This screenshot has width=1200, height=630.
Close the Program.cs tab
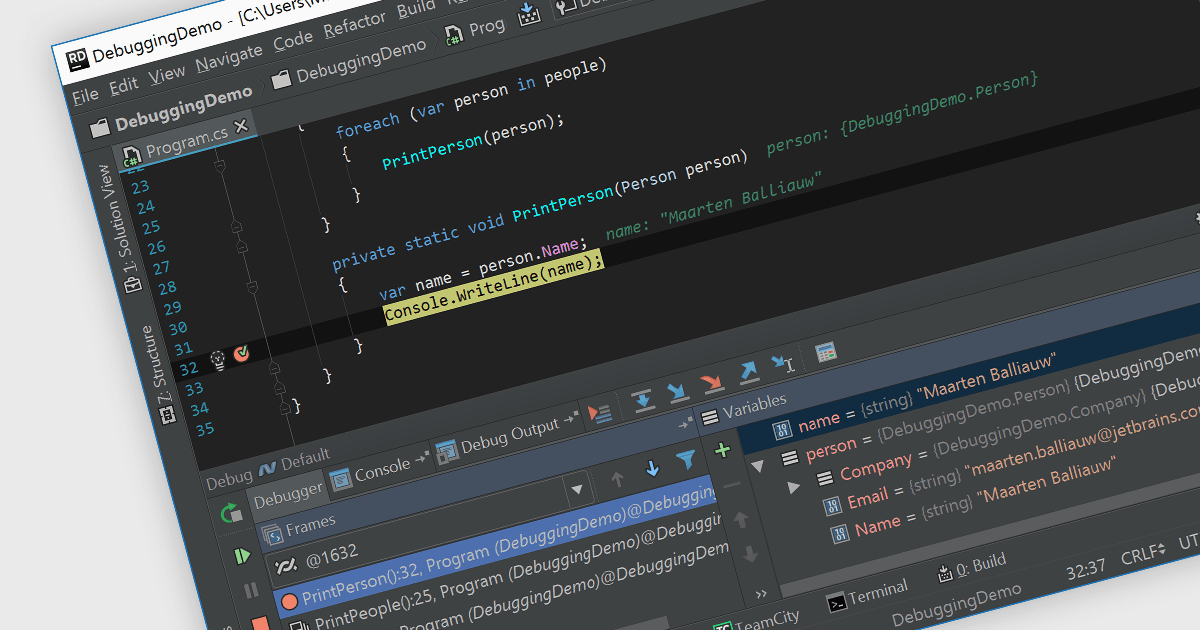tap(241, 128)
